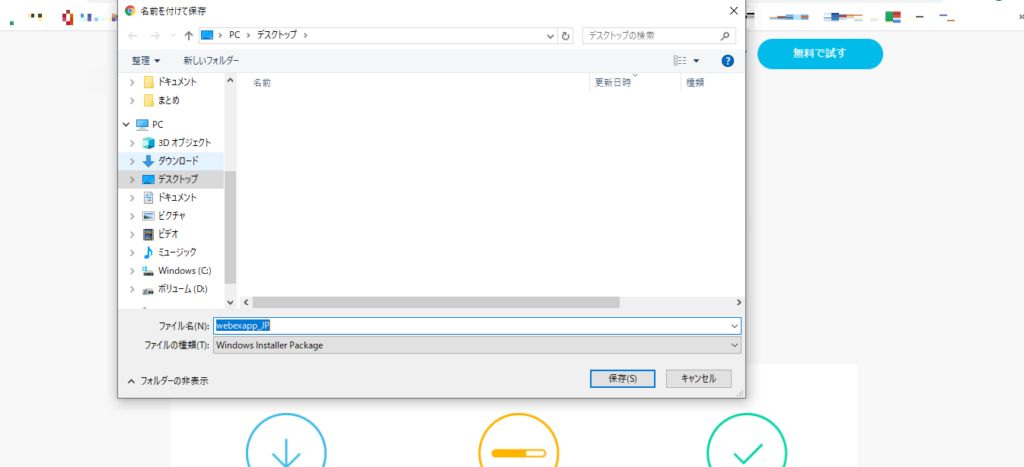1024x467 pixels.
Task: Click horizontal scrollbar left arrow
Action: (246, 302)
